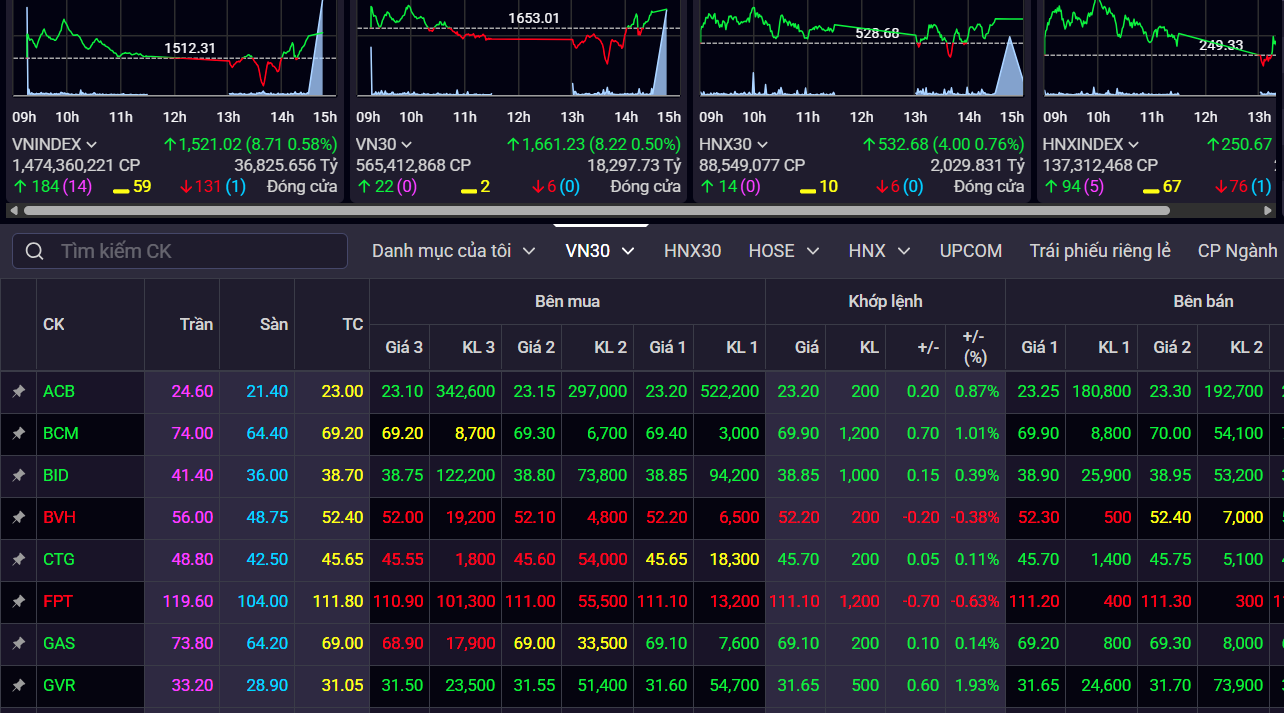Click HNXINDEX volume 137,312,468 CP
Screen dimensions: 1284x713
[x=1100, y=165]
